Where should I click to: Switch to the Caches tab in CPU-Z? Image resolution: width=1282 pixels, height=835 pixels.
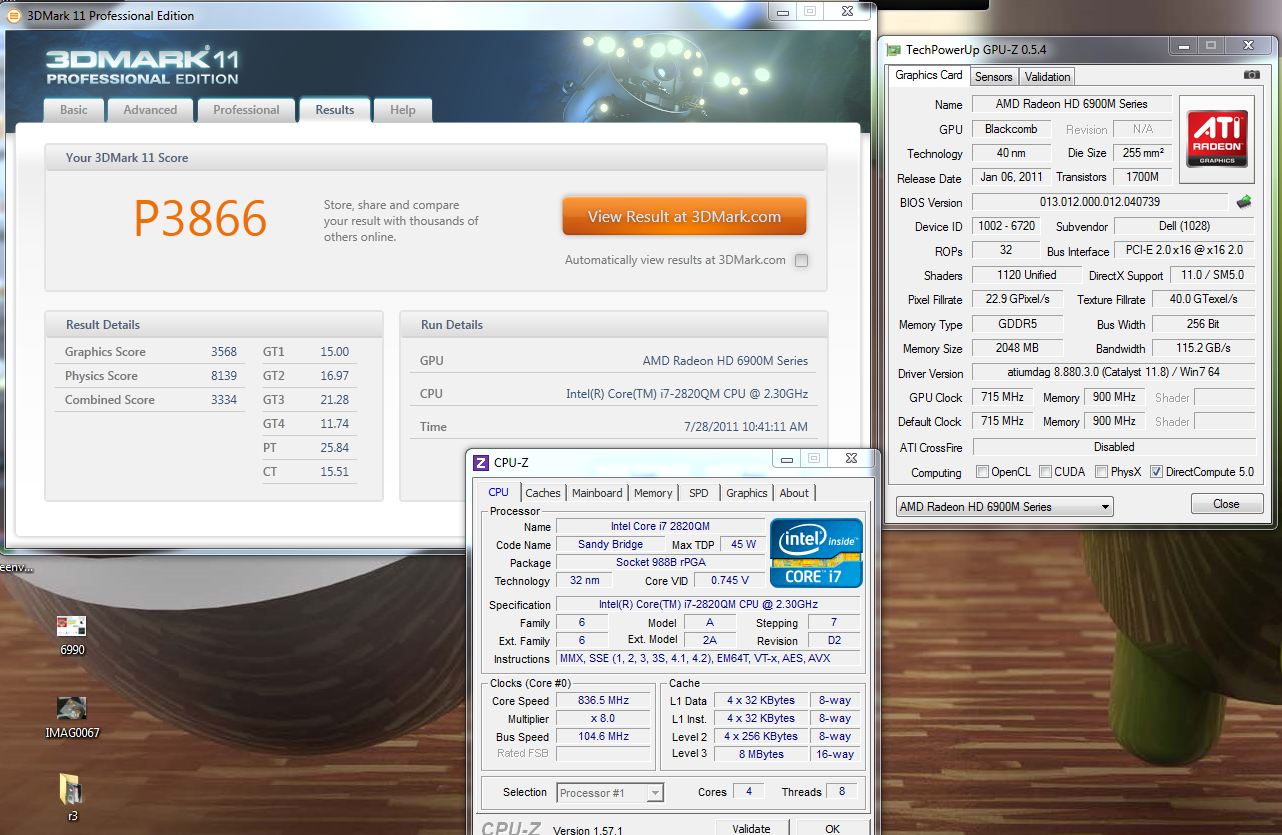click(543, 493)
